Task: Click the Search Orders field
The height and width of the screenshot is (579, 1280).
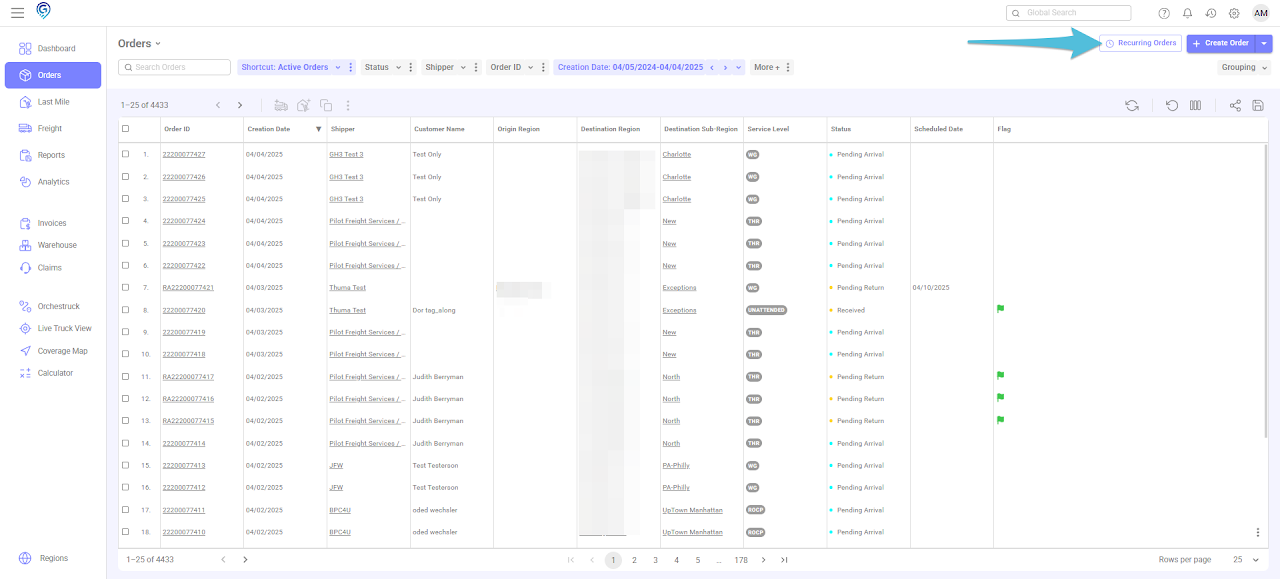Action: (174, 67)
